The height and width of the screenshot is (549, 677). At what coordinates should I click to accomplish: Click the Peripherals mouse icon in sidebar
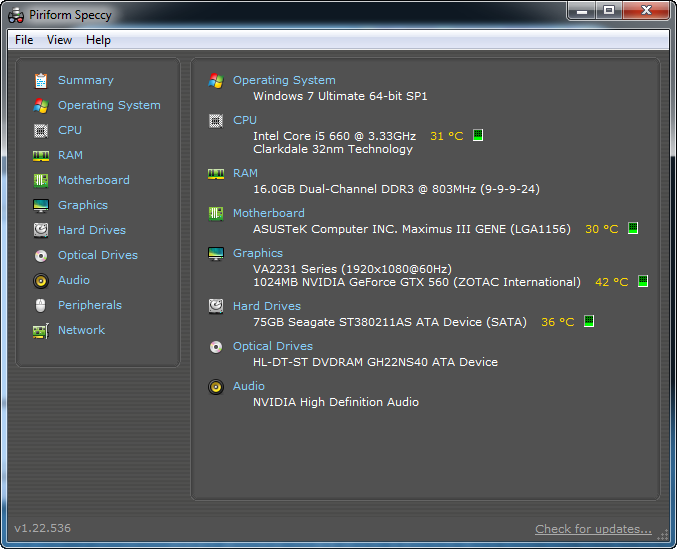point(41,306)
